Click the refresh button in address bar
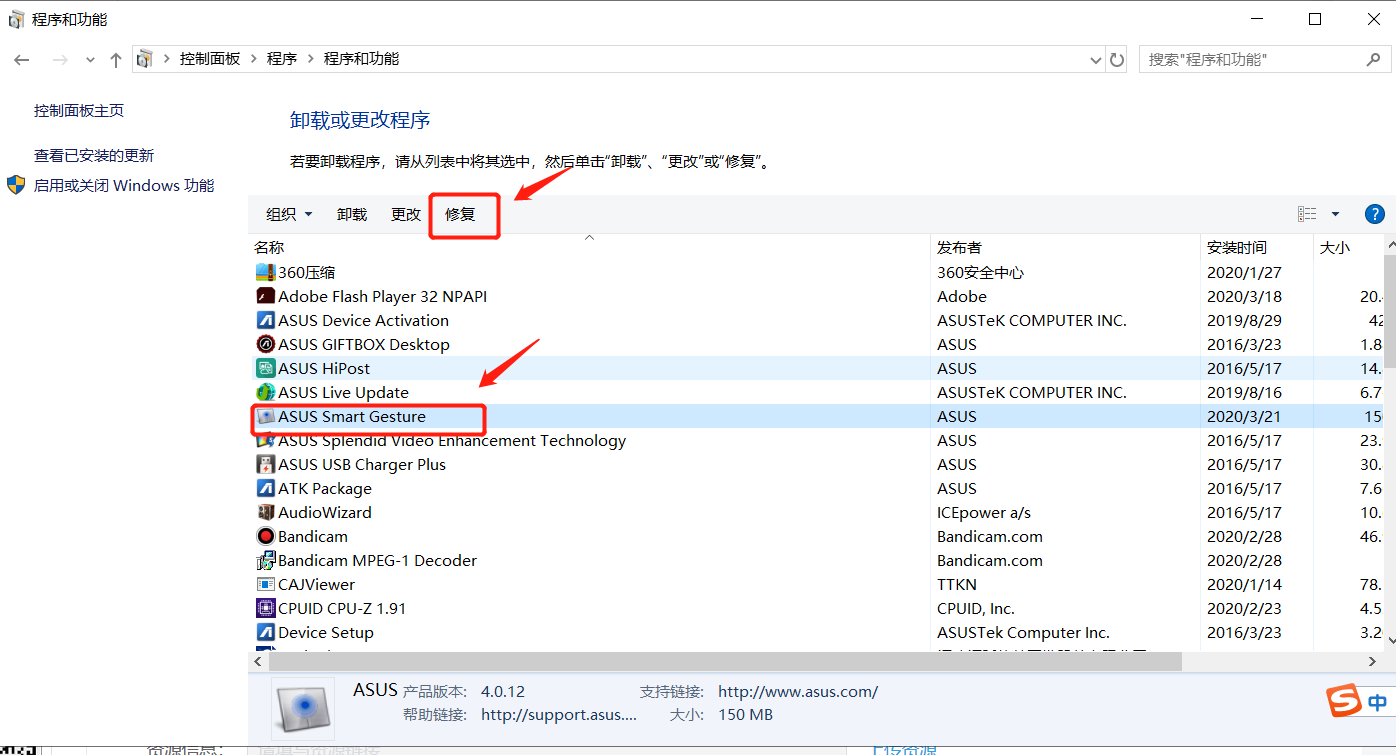This screenshot has width=1396, height=755. tap(1118, 60)
